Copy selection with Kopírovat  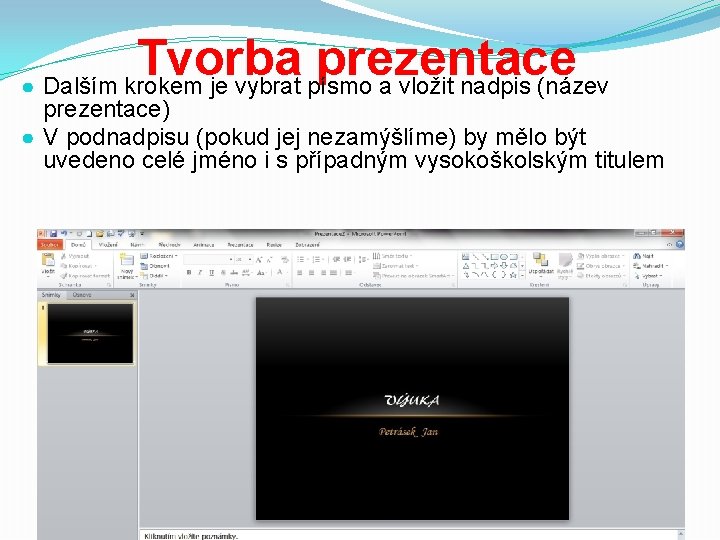click(78, 266)
